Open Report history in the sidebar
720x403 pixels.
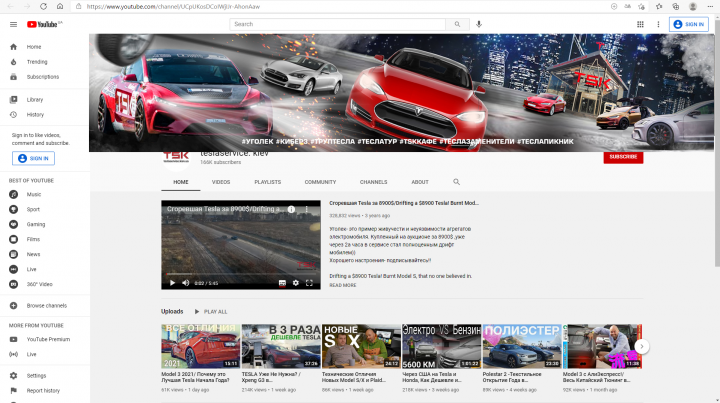pyautogui.click(x=45, y=391)
